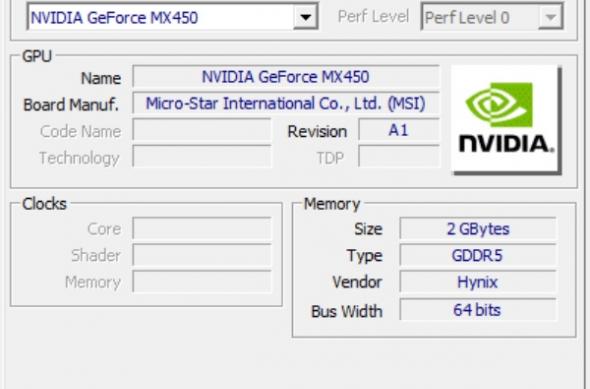Click the memory Type GDDR5 value
590x389 pixels.
click(478, 255)
